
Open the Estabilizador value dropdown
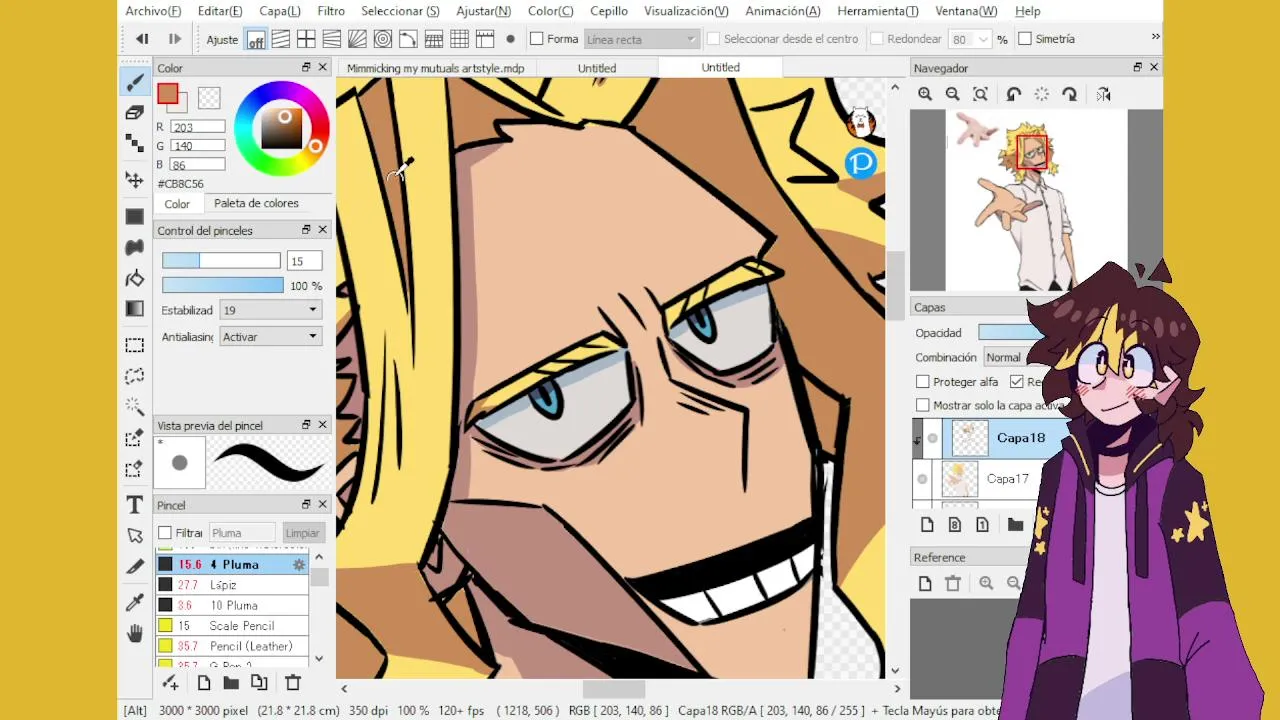[x=270, y=311]
